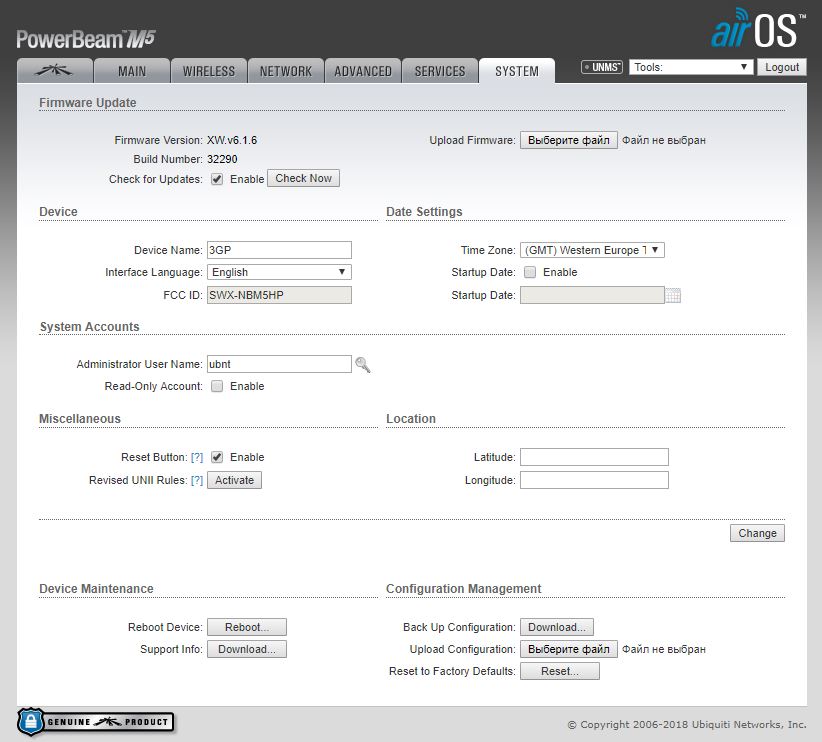
Task: Click the airOS logo
Action: click(756, 30)
